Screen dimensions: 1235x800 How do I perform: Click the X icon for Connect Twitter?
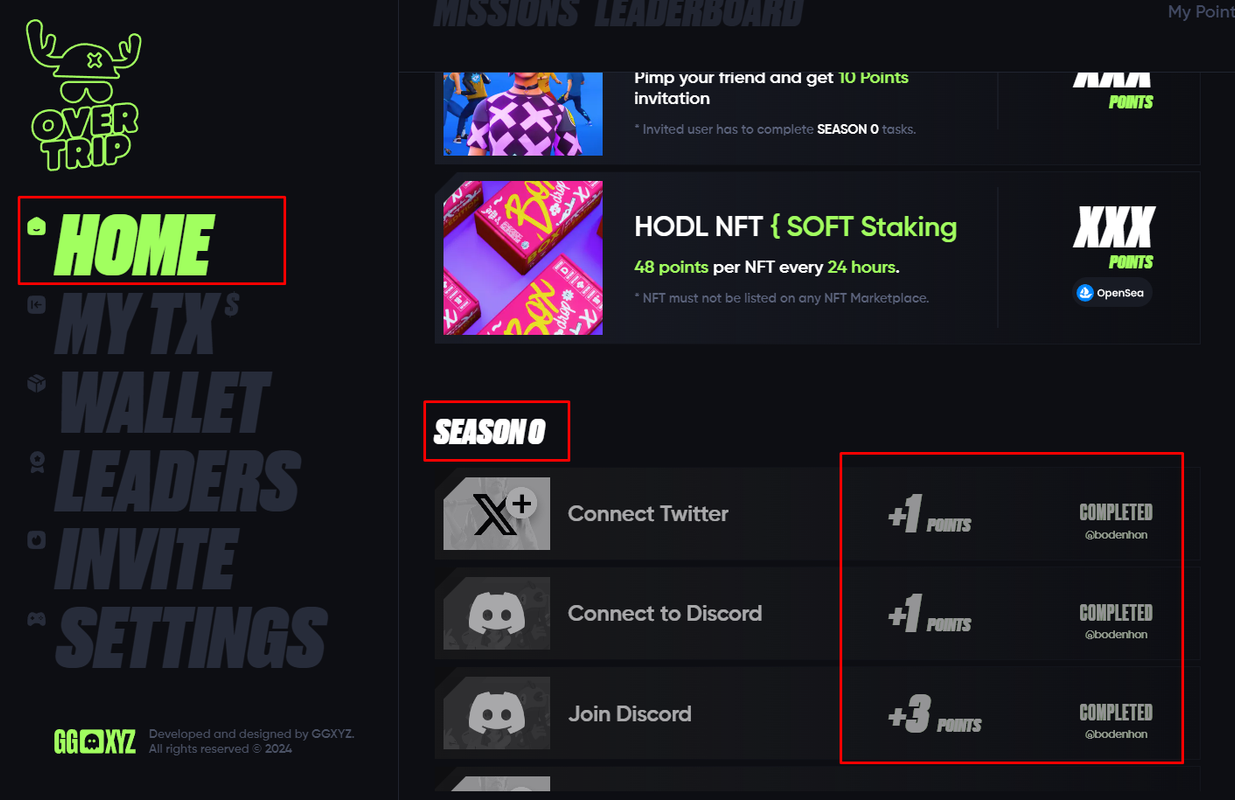tap(497, 513)
